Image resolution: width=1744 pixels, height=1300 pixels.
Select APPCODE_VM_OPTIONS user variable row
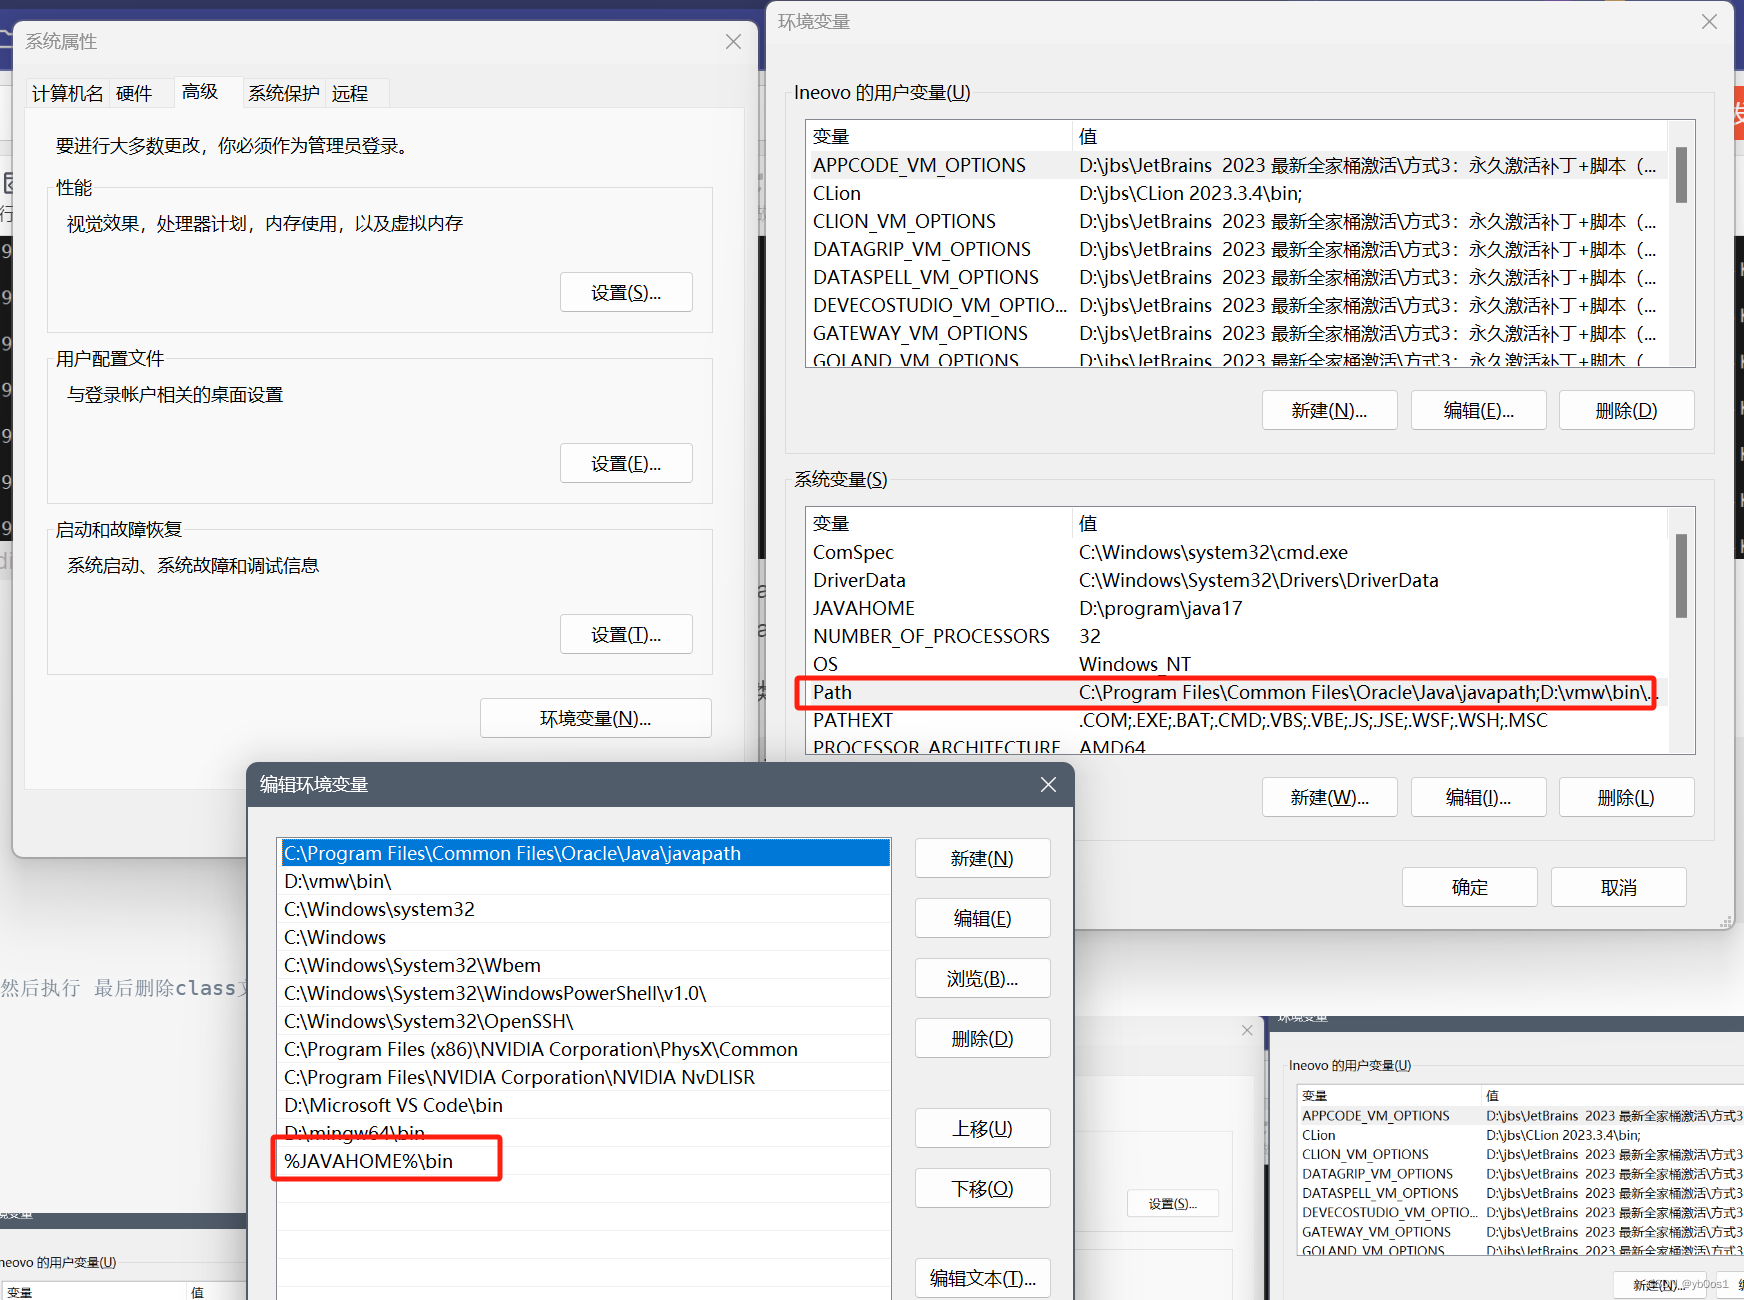click(x=1236, y=165)
